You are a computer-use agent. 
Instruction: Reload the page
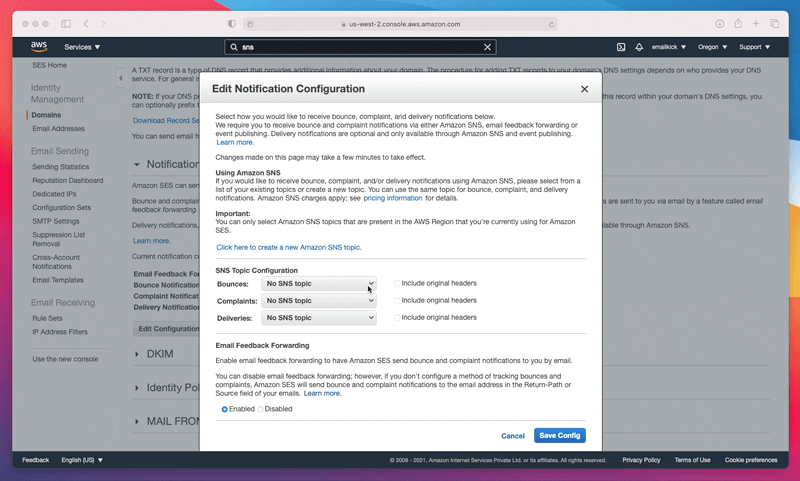551,24
